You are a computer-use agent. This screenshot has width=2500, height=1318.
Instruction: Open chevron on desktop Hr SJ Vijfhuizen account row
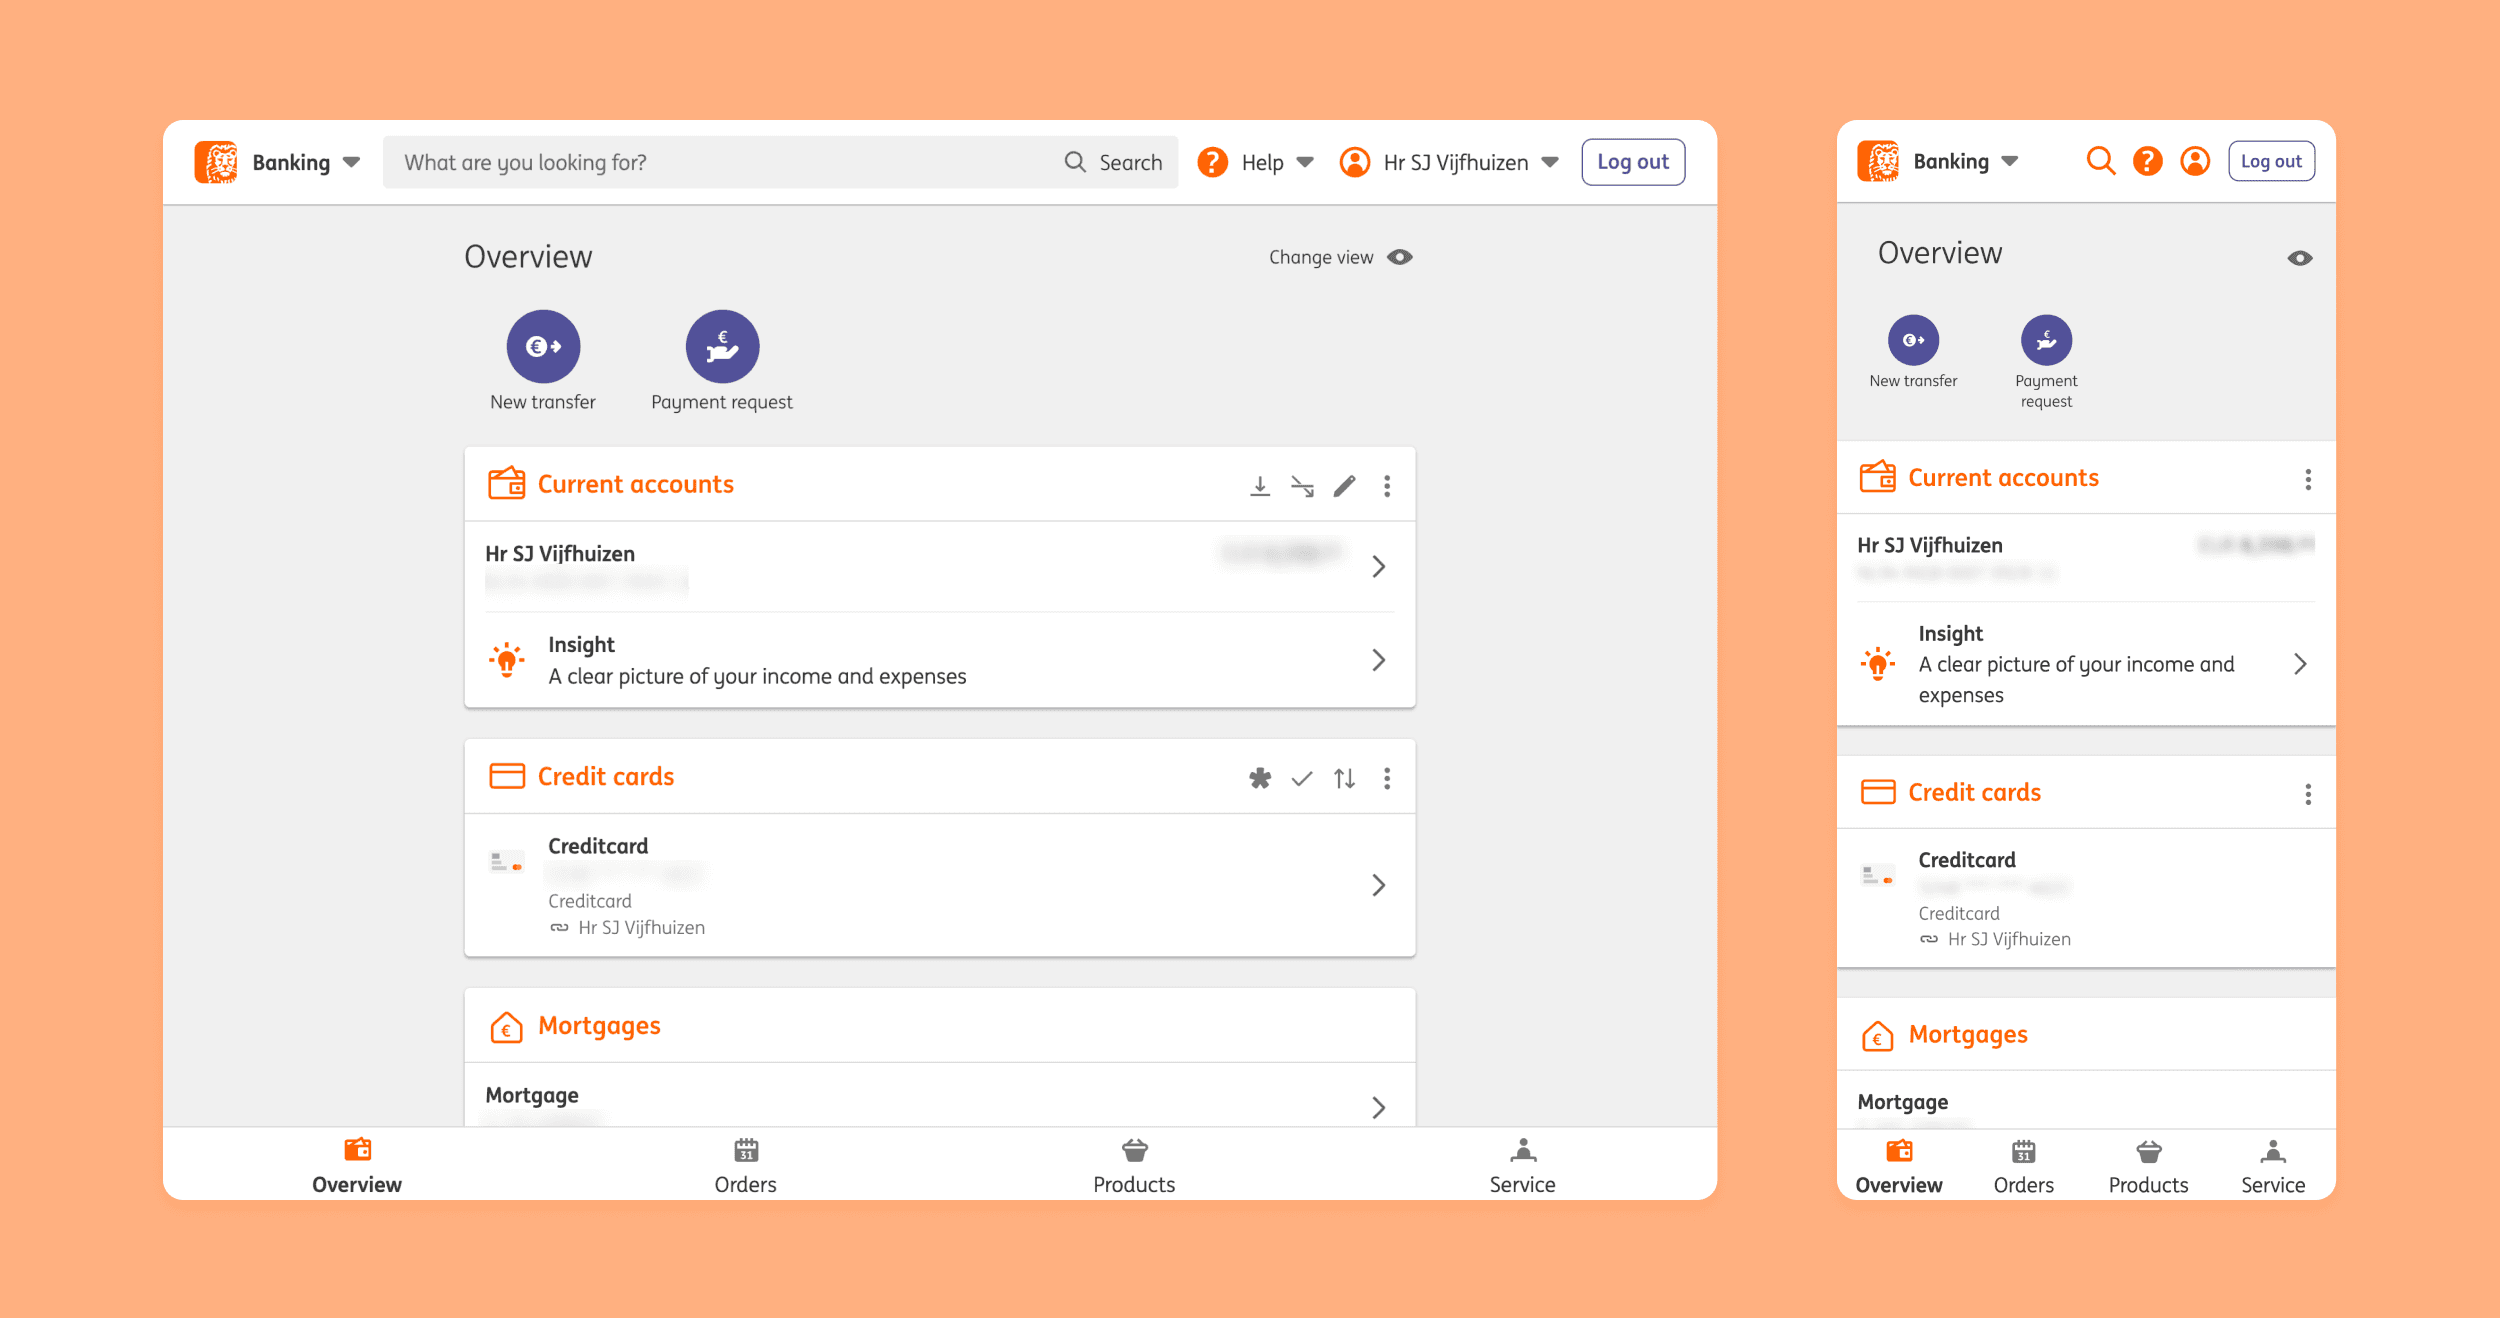coord(1379,566)
